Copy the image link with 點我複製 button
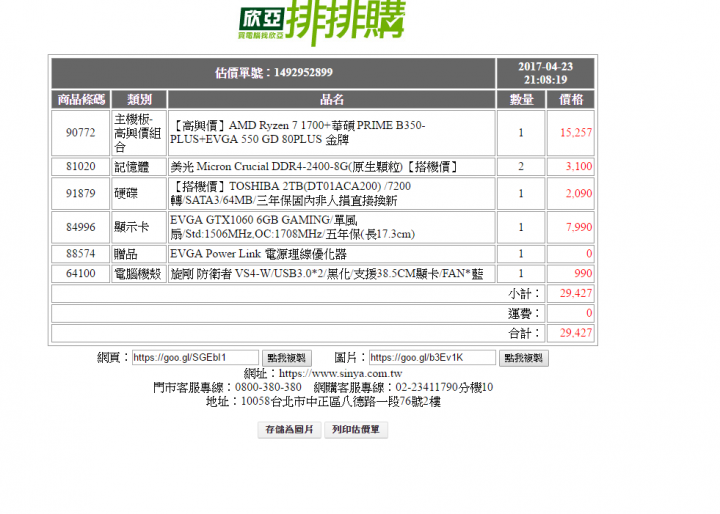This screenshot has height=514, width=720. (x=523, y=358)
